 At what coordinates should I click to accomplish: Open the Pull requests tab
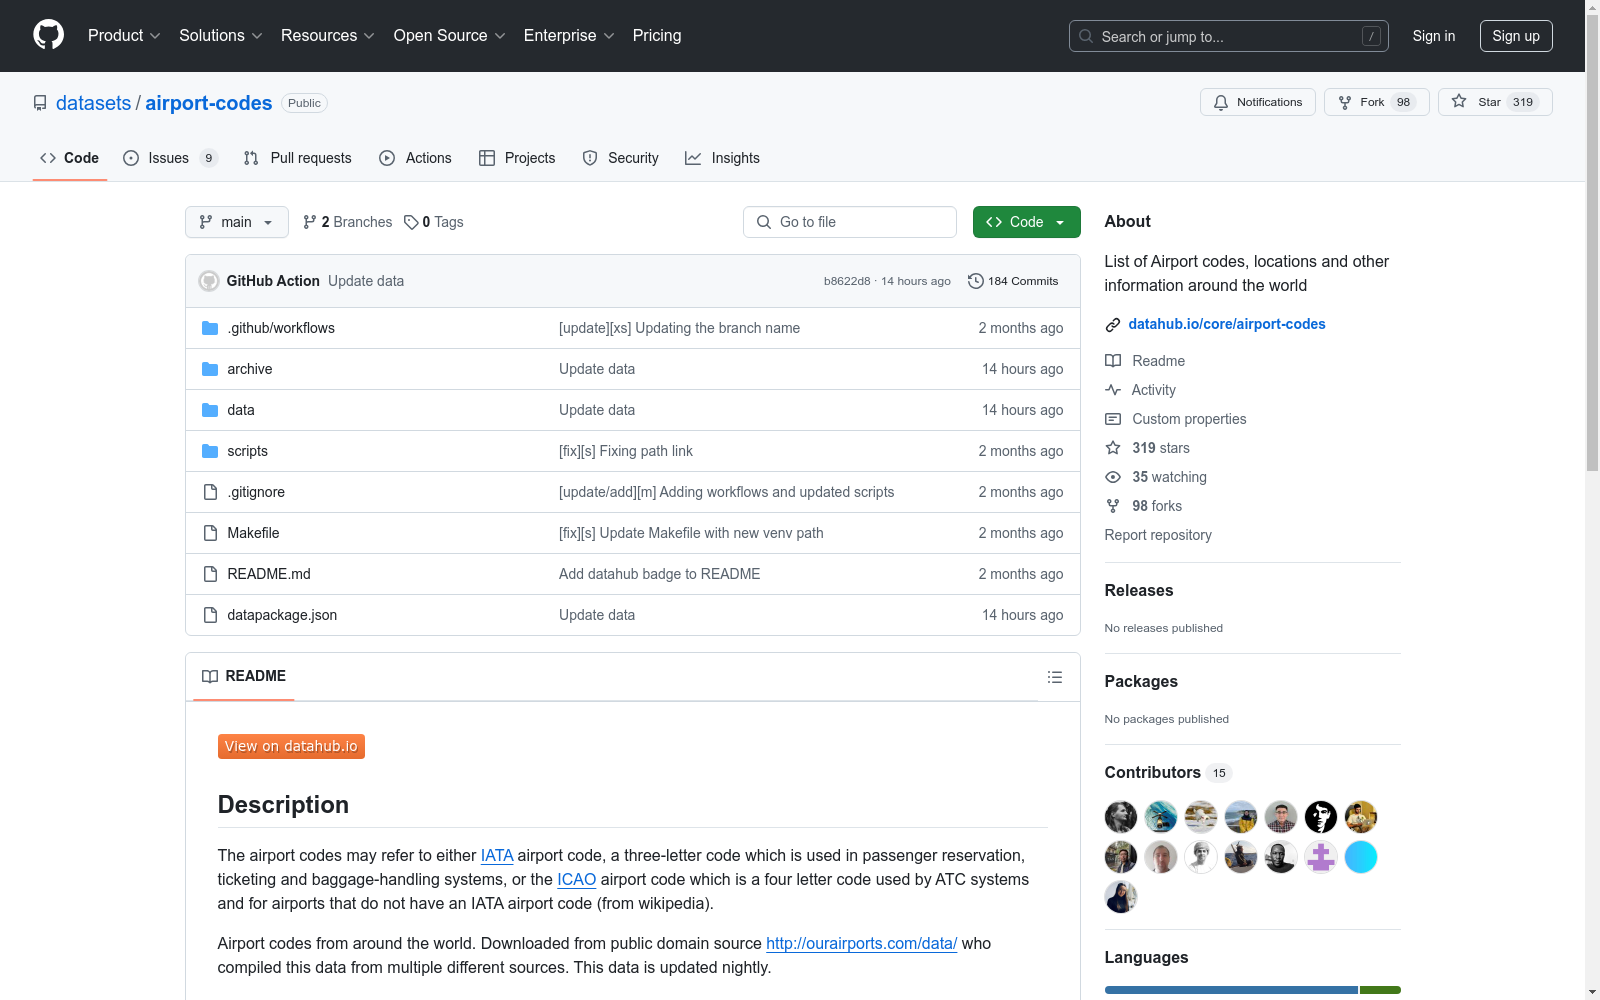click(298, 158)
